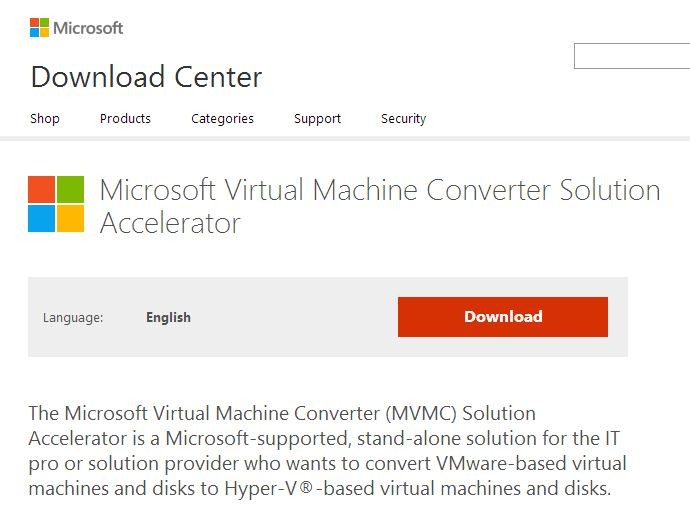690x524 pixels.
Task: Click the Language: label
Action: click(73, 318)
